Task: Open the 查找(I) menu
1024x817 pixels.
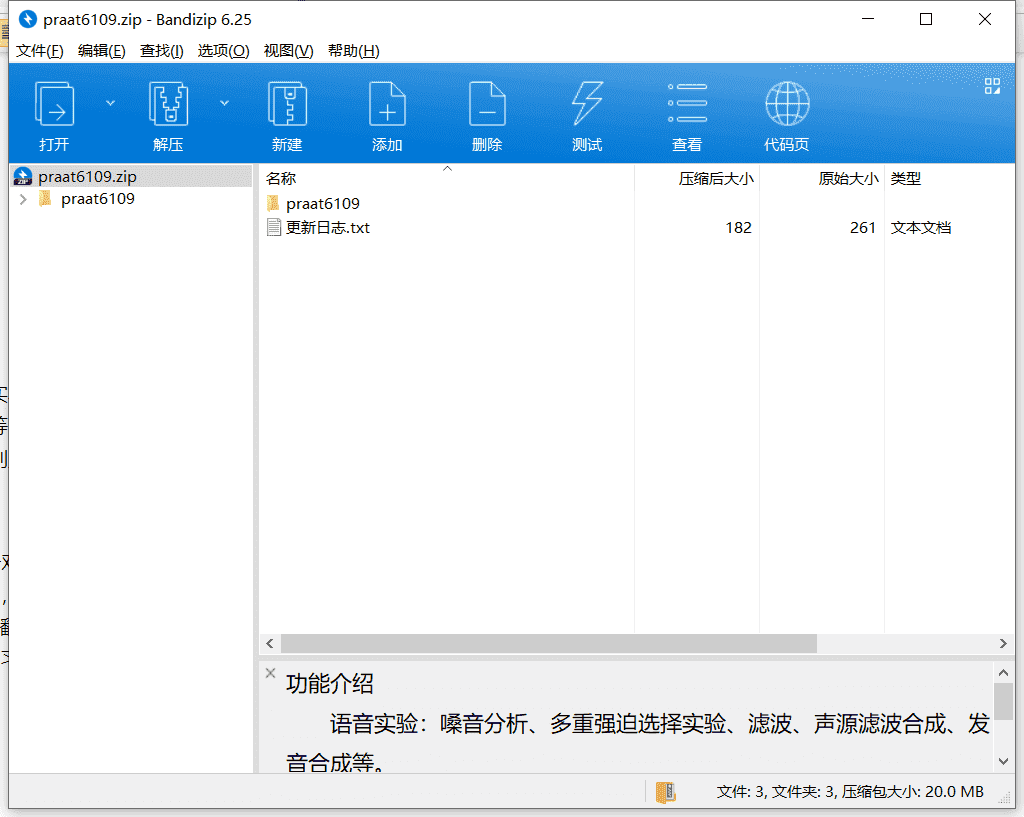Action: tap(161, 51)
